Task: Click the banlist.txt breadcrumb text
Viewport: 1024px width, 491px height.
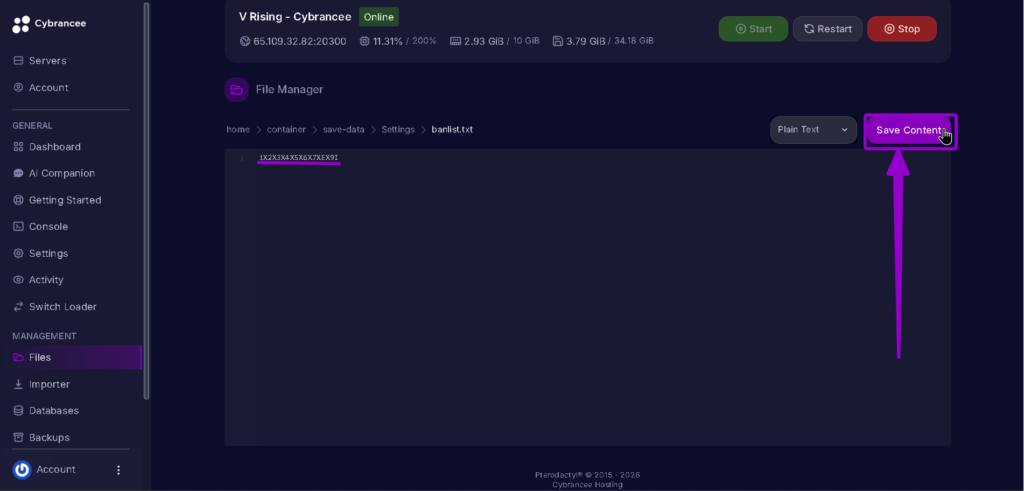Action: 452,129
